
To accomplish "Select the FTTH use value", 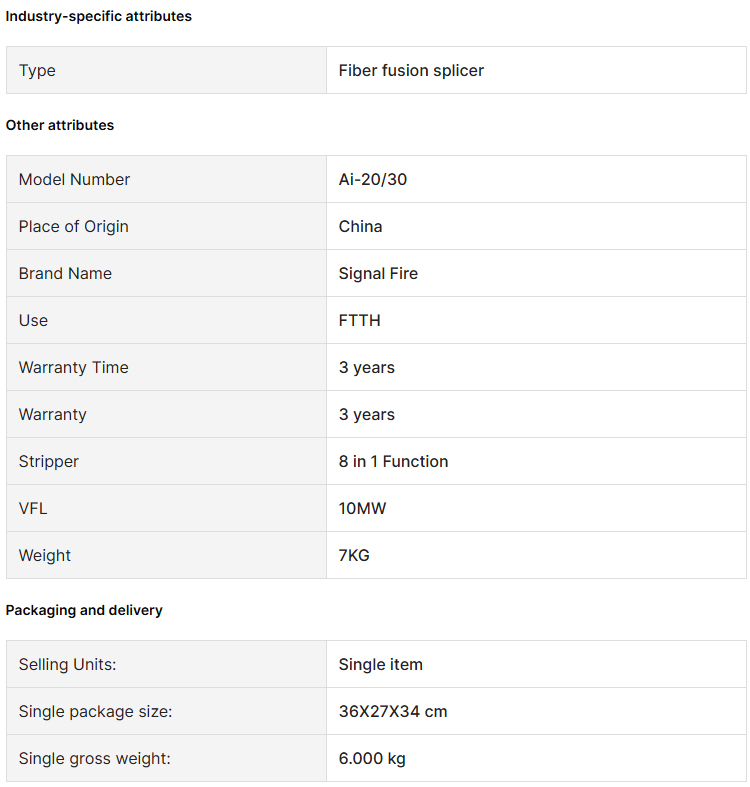I will [x=359, y=320].
